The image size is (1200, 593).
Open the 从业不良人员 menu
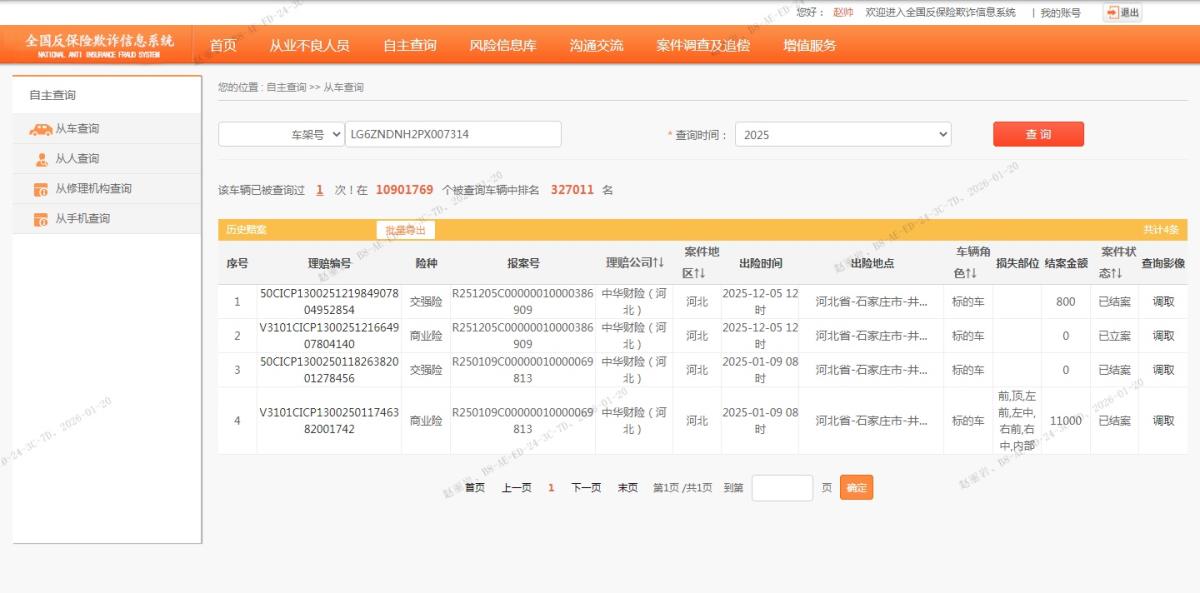point(309,45)
